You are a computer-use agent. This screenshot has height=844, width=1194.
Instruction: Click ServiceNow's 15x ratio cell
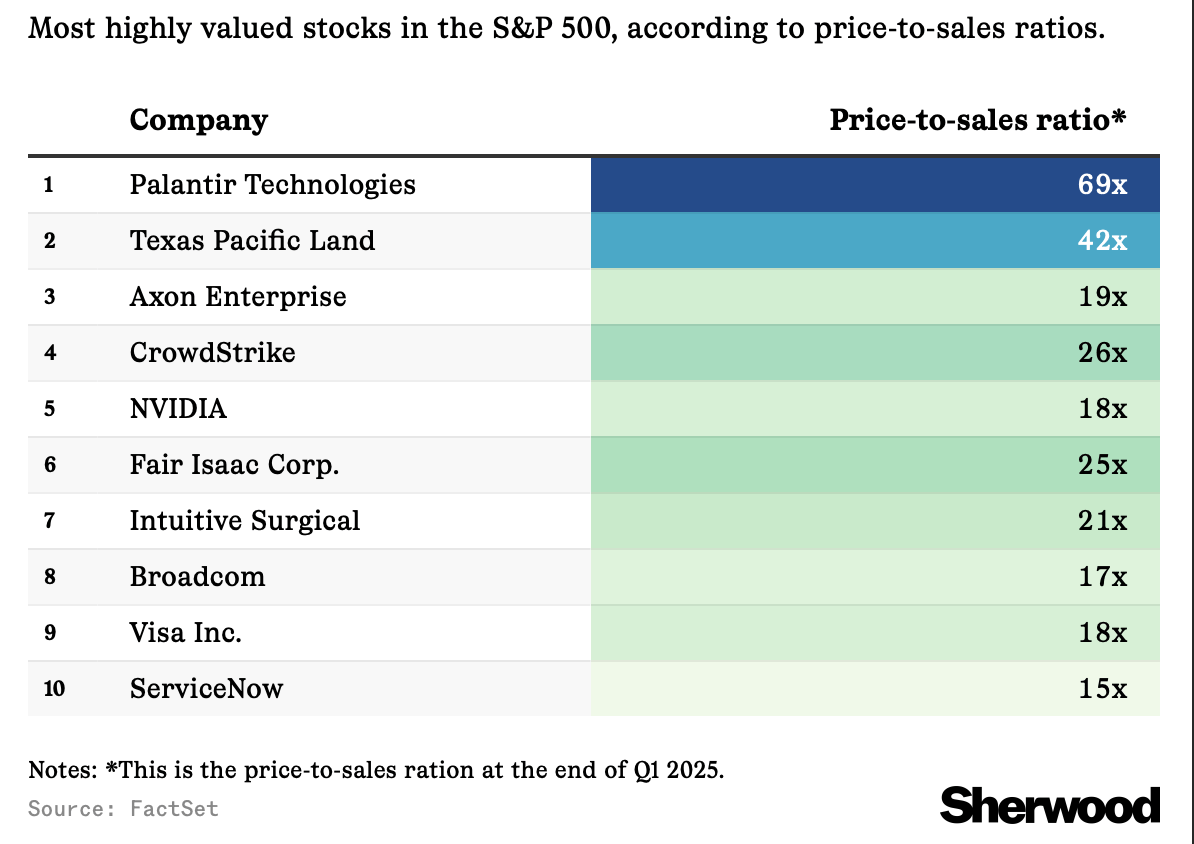point(875,689)
